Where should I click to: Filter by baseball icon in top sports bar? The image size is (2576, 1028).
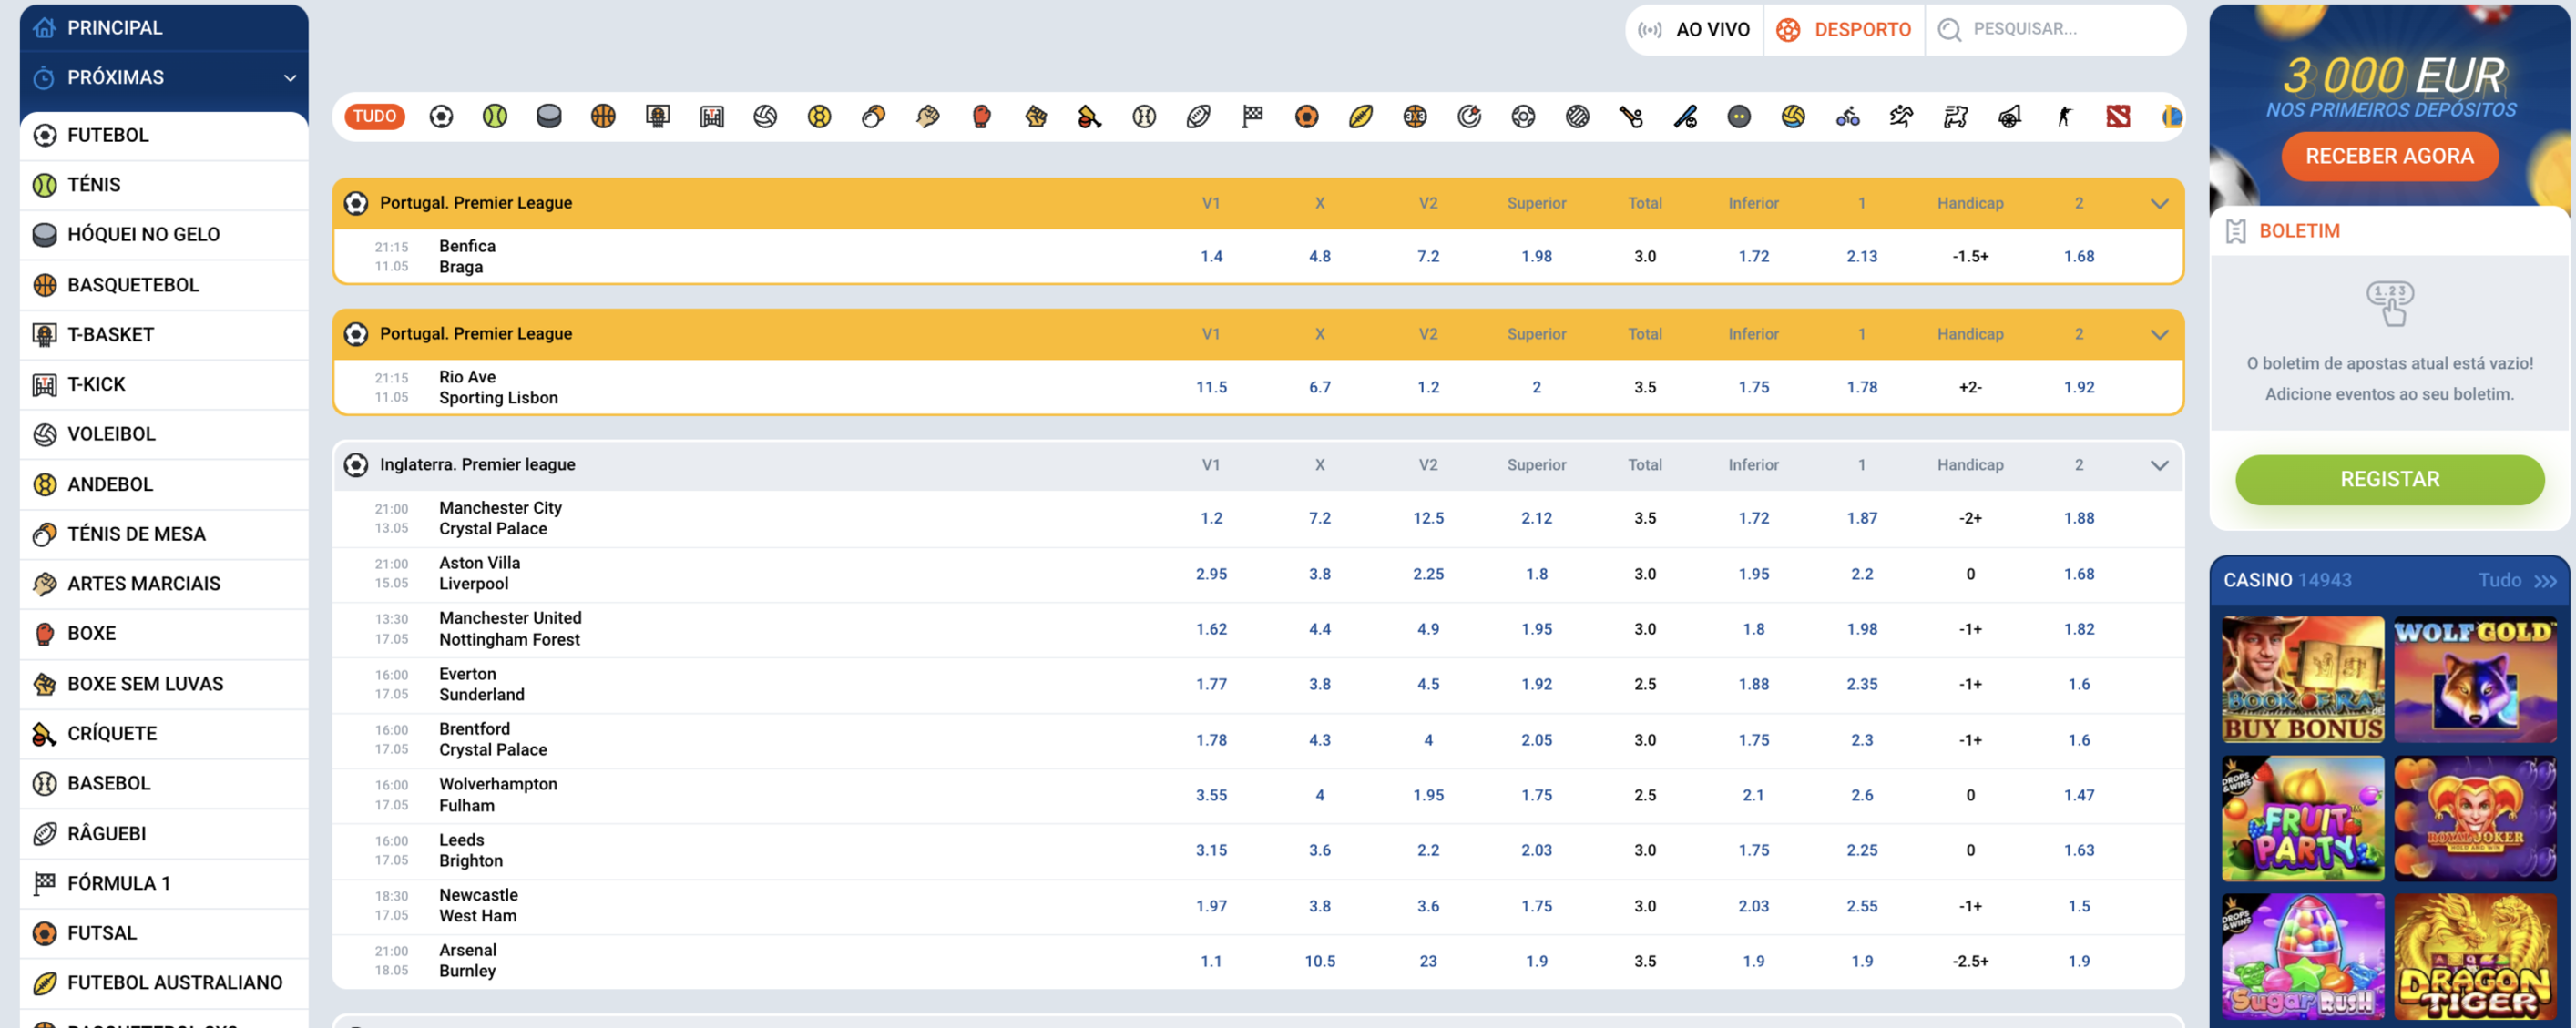(1144, 116)
